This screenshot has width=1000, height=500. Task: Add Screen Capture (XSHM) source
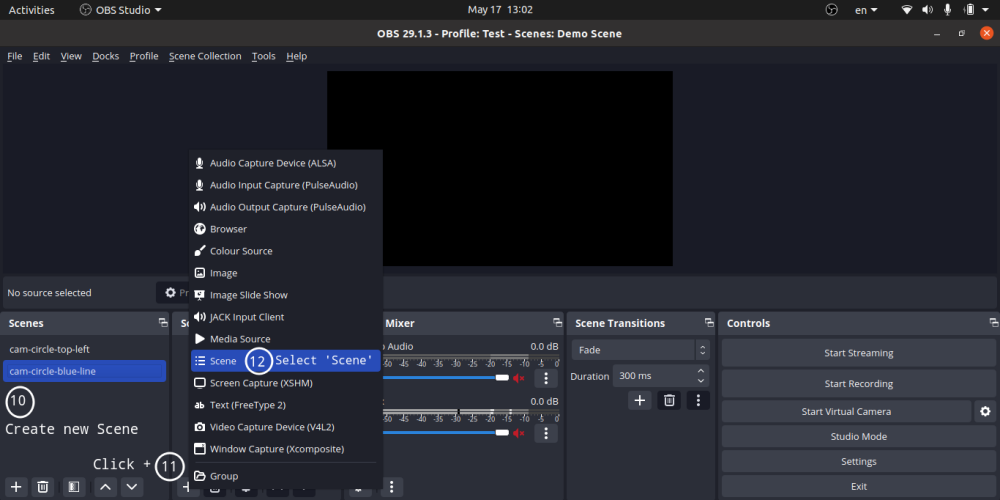click(286, 383)
